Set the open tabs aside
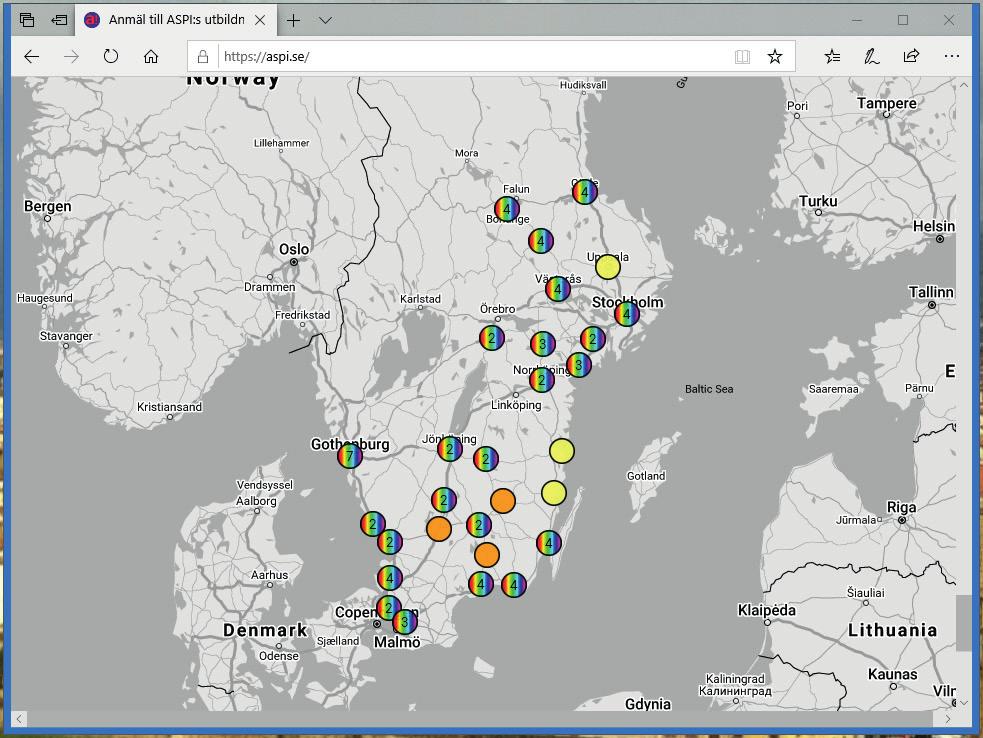This screenshot has height=738, width=983. pos(59,20)
